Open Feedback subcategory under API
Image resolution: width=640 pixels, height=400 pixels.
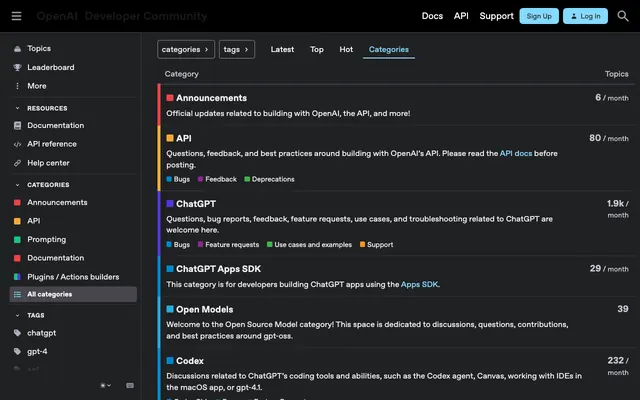217,179
